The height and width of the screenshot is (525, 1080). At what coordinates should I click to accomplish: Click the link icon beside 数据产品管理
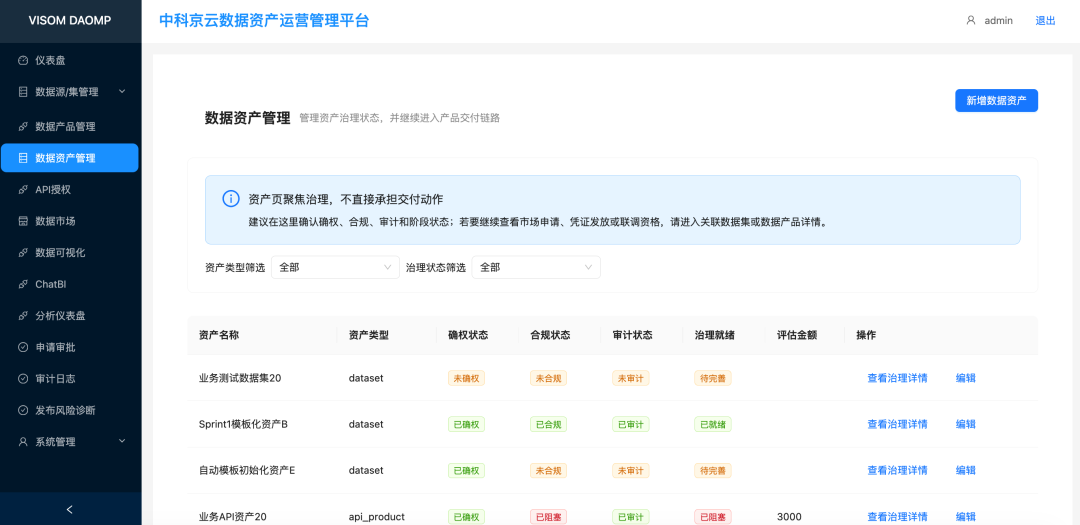coord(23,127)
